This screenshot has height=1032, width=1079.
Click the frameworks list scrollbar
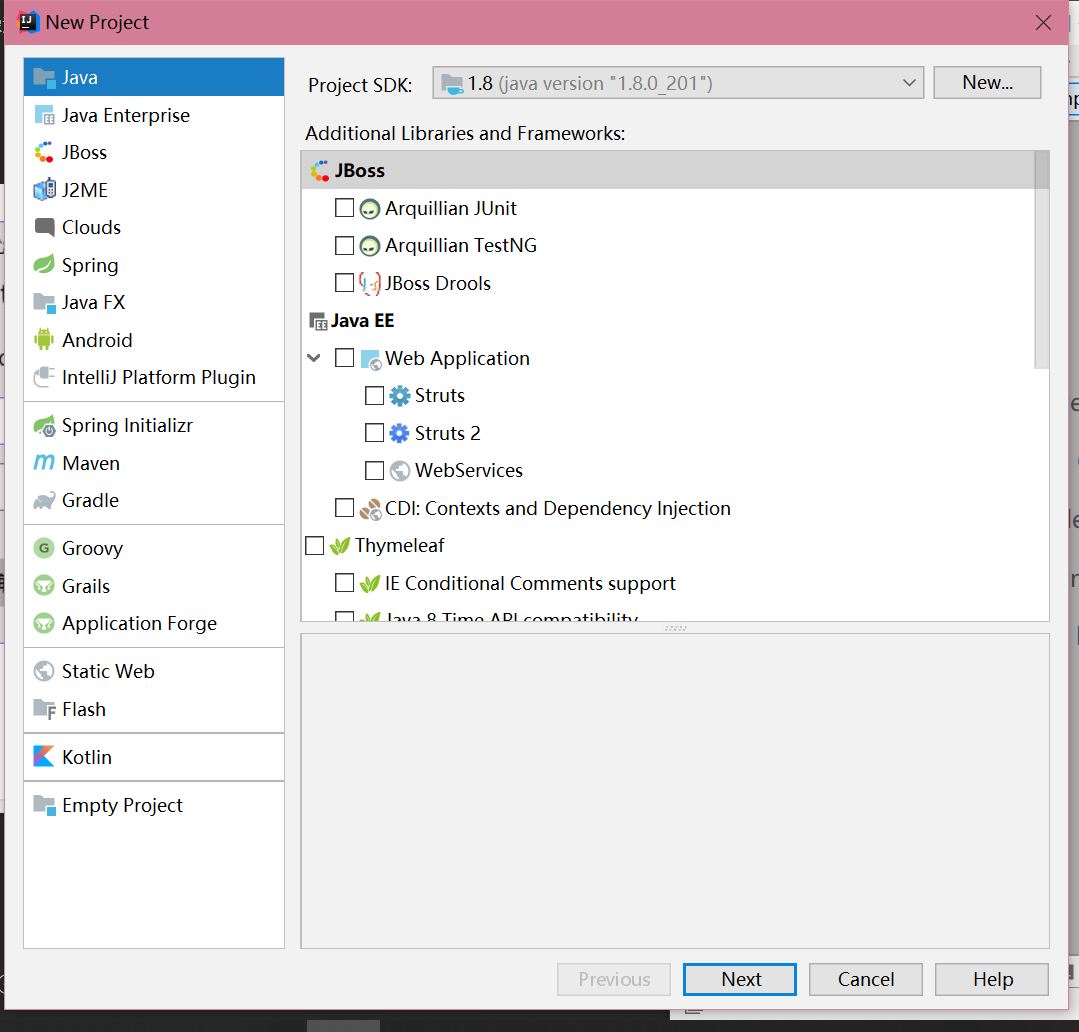(1042, 260)
